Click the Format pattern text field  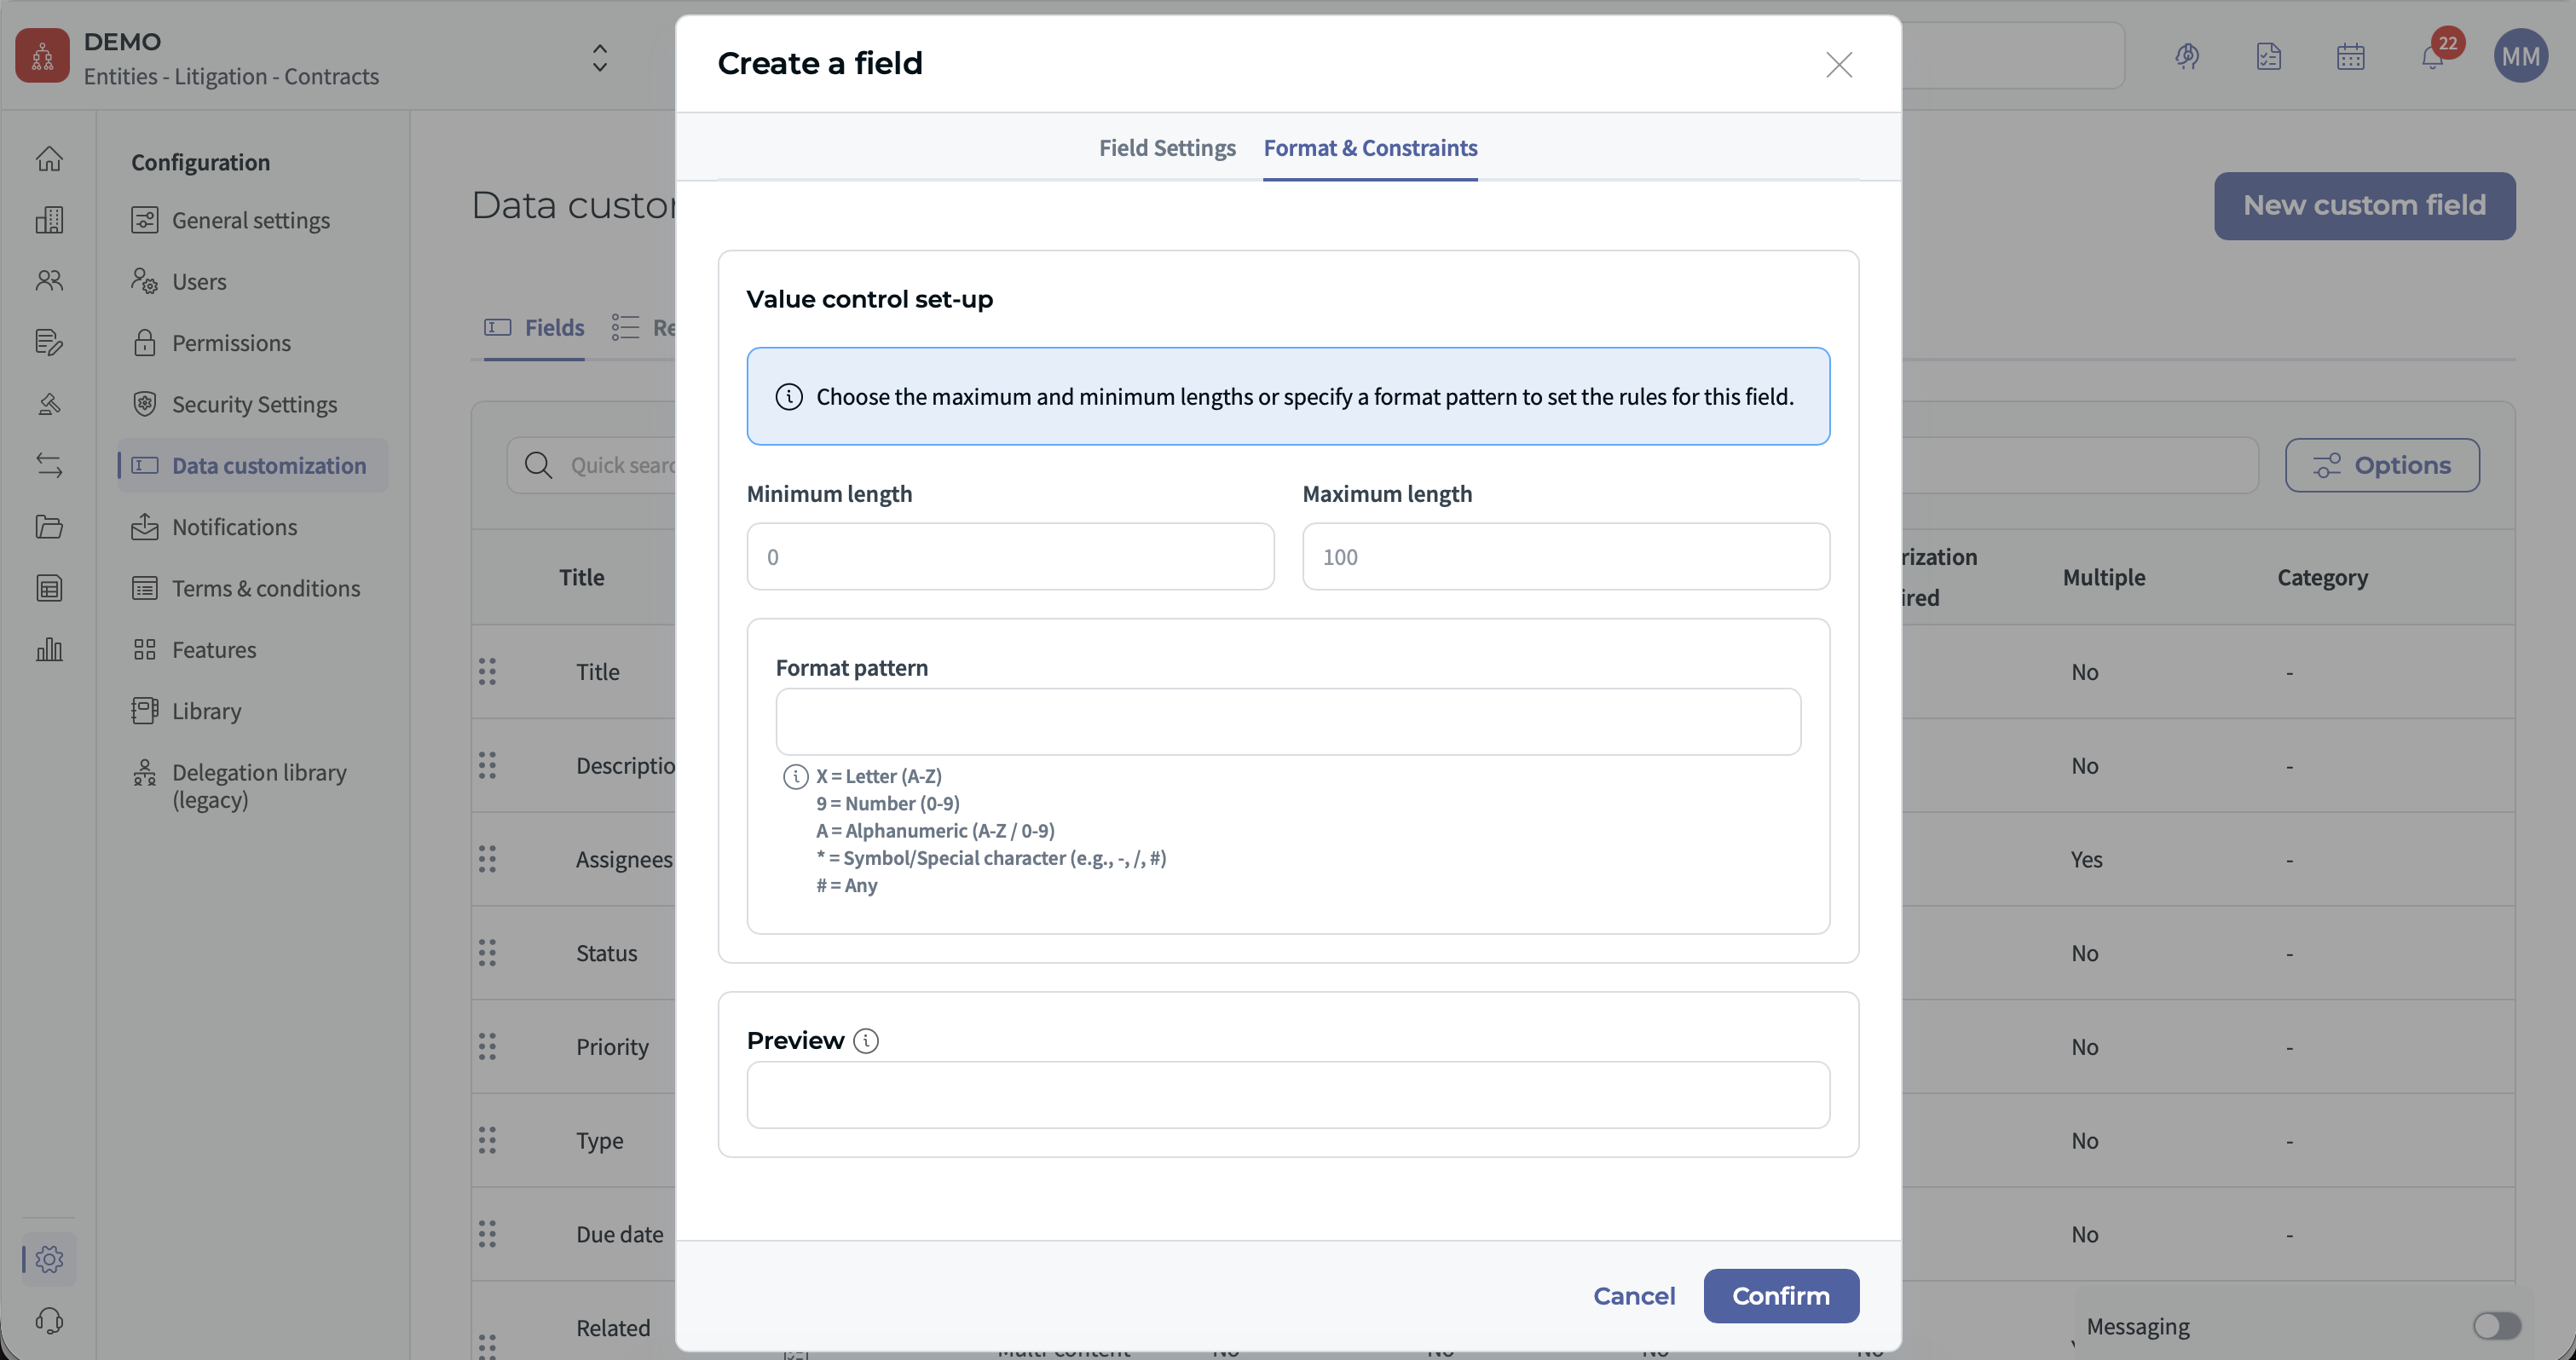(x=1287, y=721)
